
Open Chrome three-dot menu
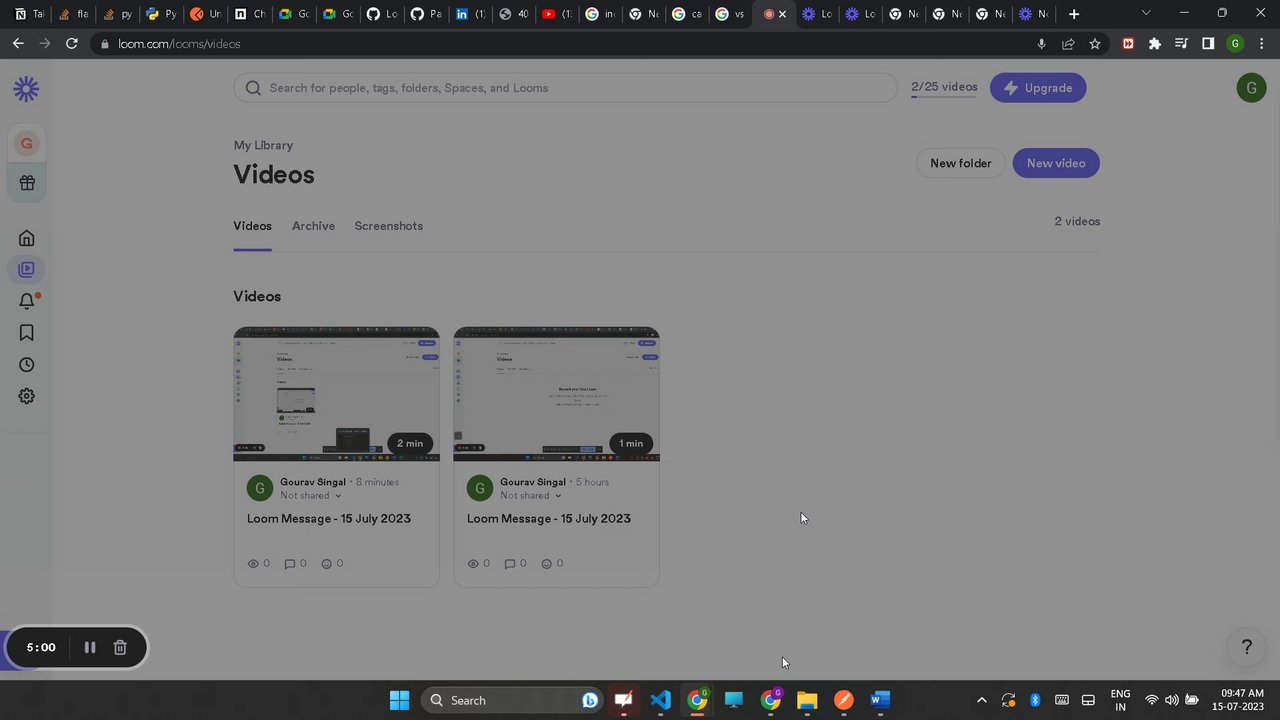point(1262,44)
